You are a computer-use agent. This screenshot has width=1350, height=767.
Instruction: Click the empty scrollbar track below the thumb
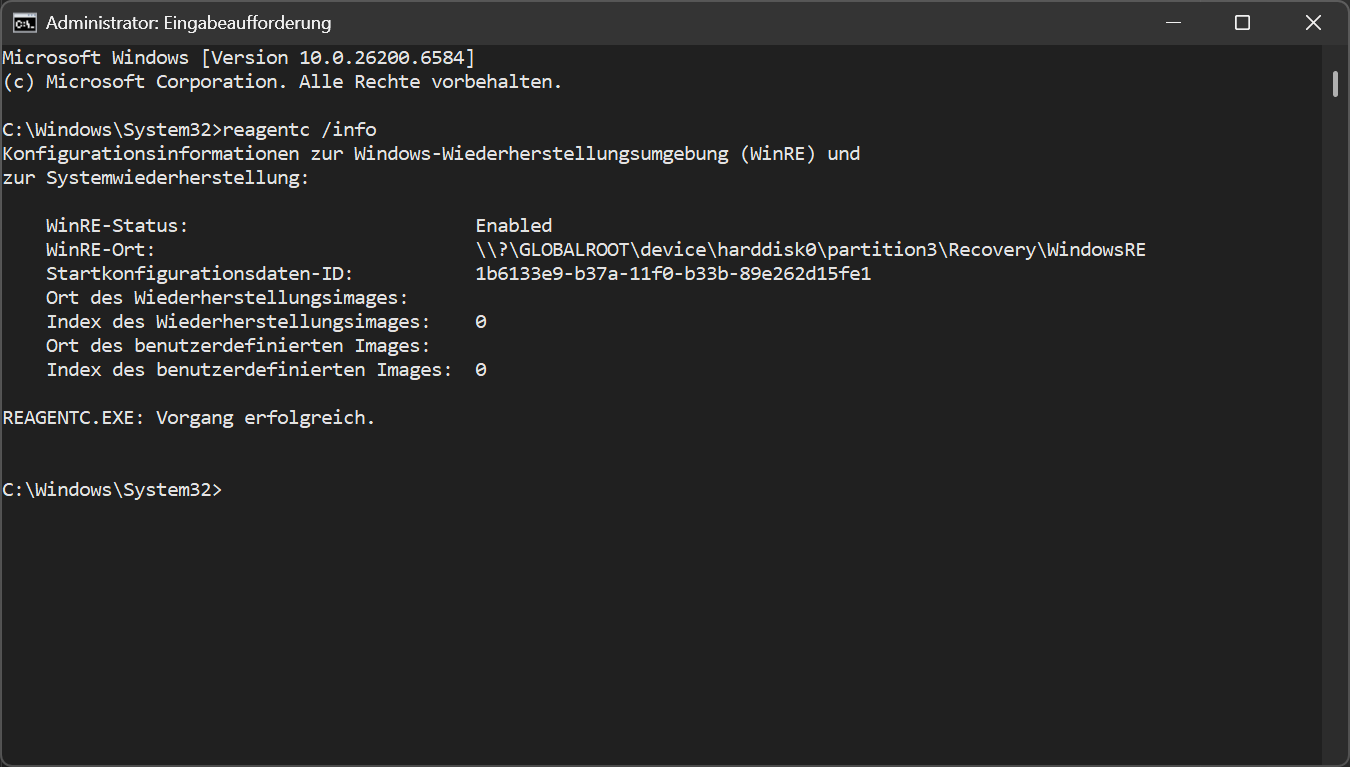(1336, 430)
